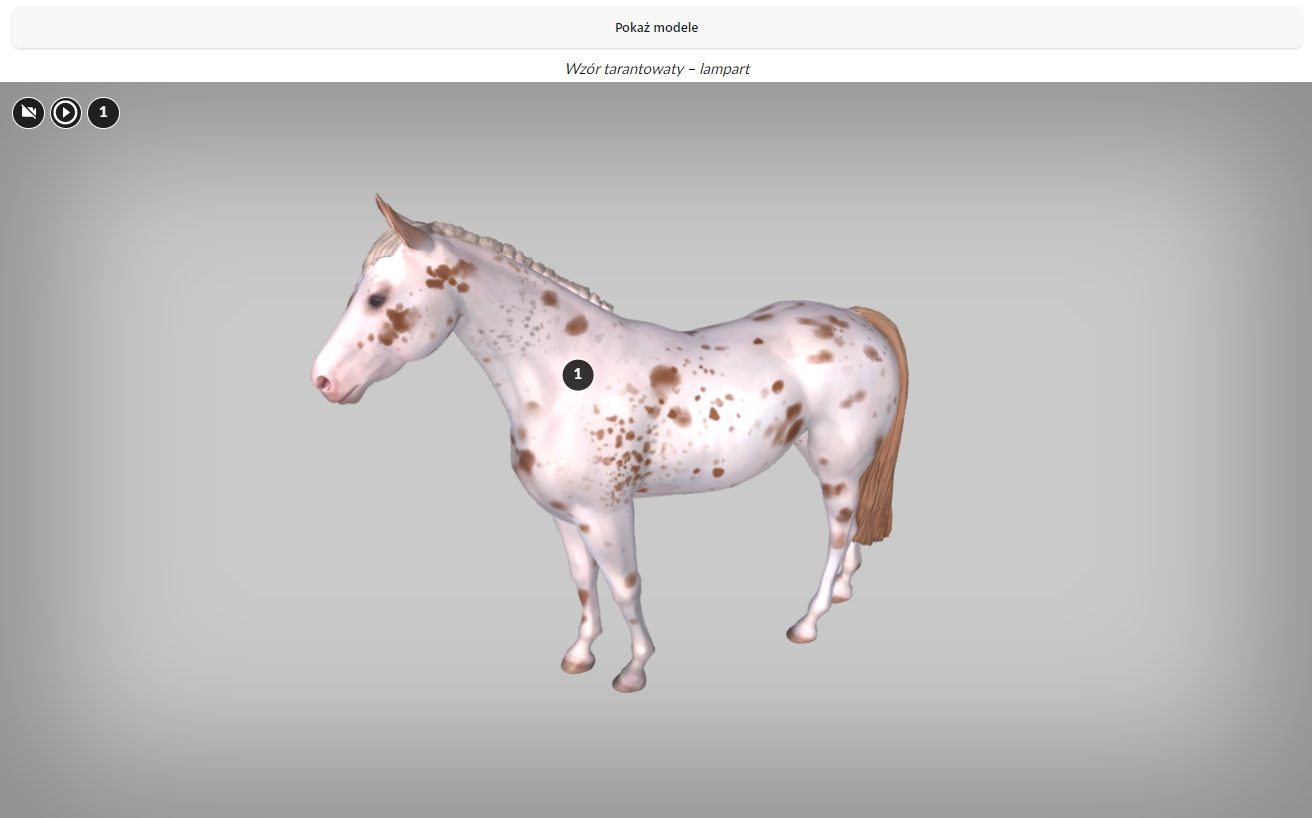Select the numbered 1 icon in the viewer toolbar
The width and height of the screenshot is (1312, 818).
[103, 113]
